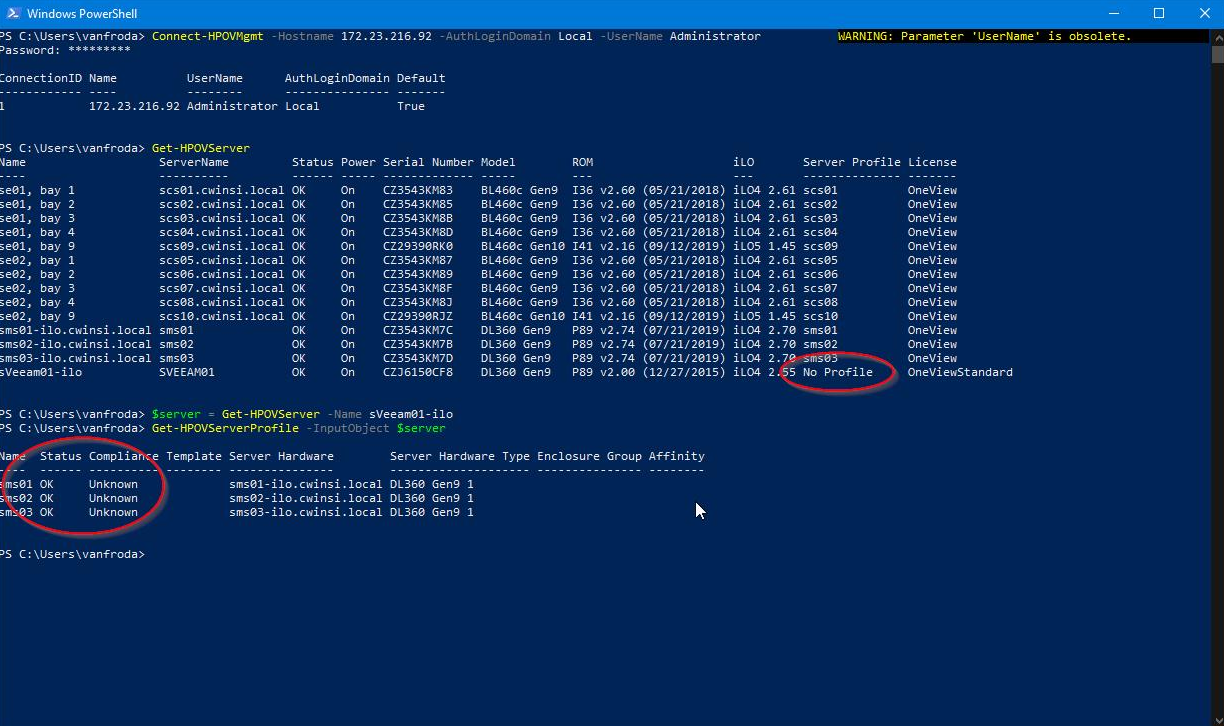Click the circled Unknown compliance entries
1224x726 pixels.
pyautogui.click(x=112, y=497)
